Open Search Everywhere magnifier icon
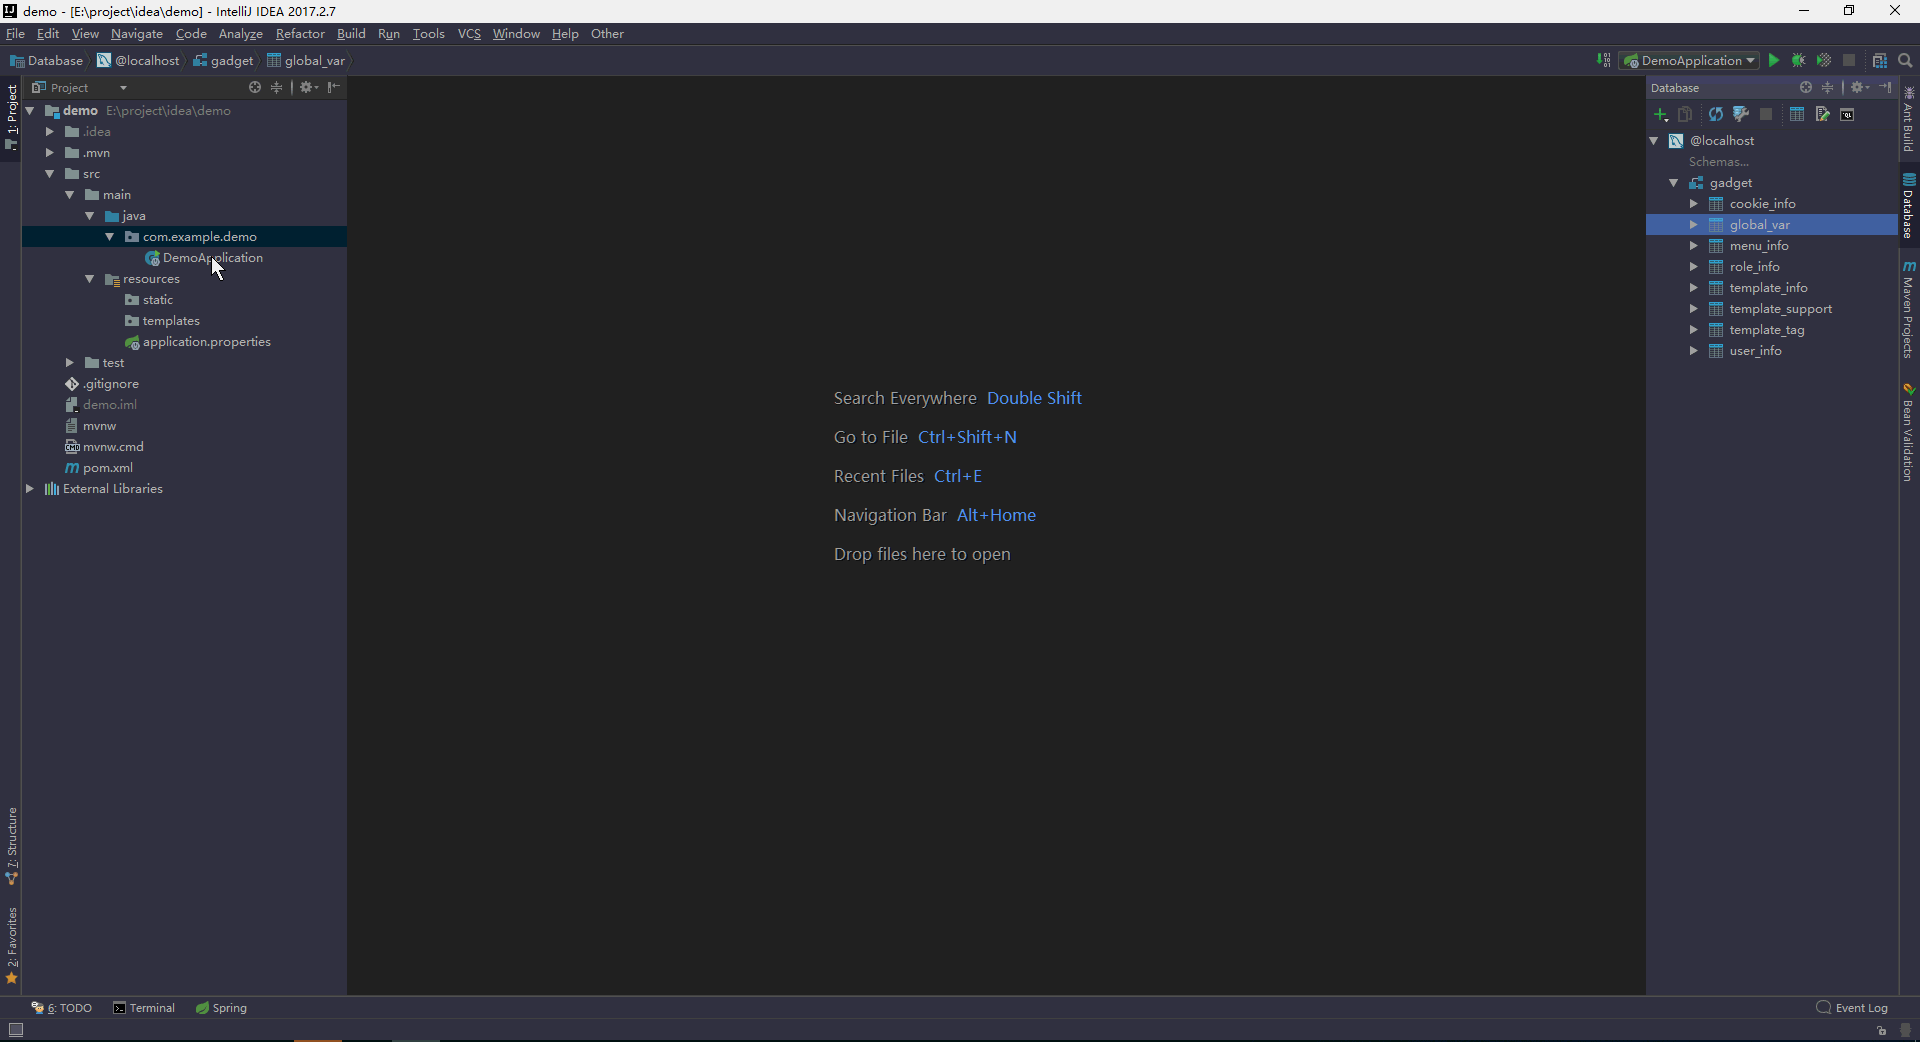This screenshot has height=1042, width=1920. pos(1905,61)
